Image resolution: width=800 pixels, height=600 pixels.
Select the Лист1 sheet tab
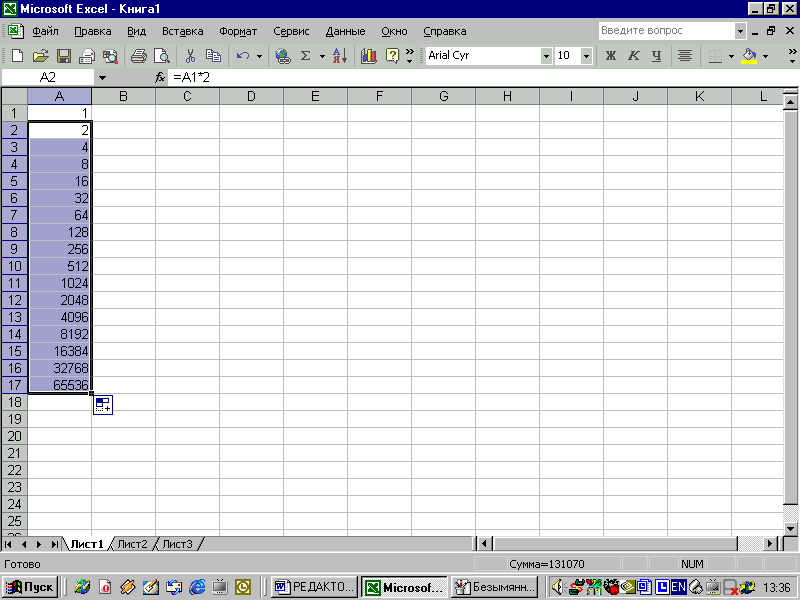[x=87, y=544]
